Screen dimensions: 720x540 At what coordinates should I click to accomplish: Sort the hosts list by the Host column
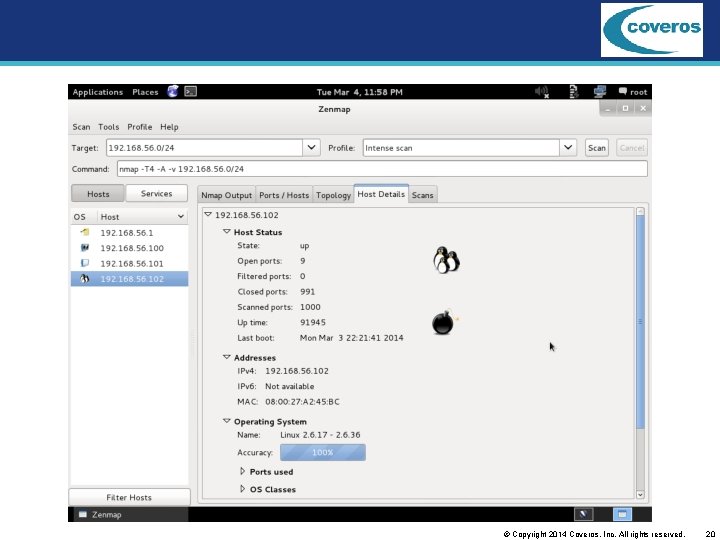(142, 217)
